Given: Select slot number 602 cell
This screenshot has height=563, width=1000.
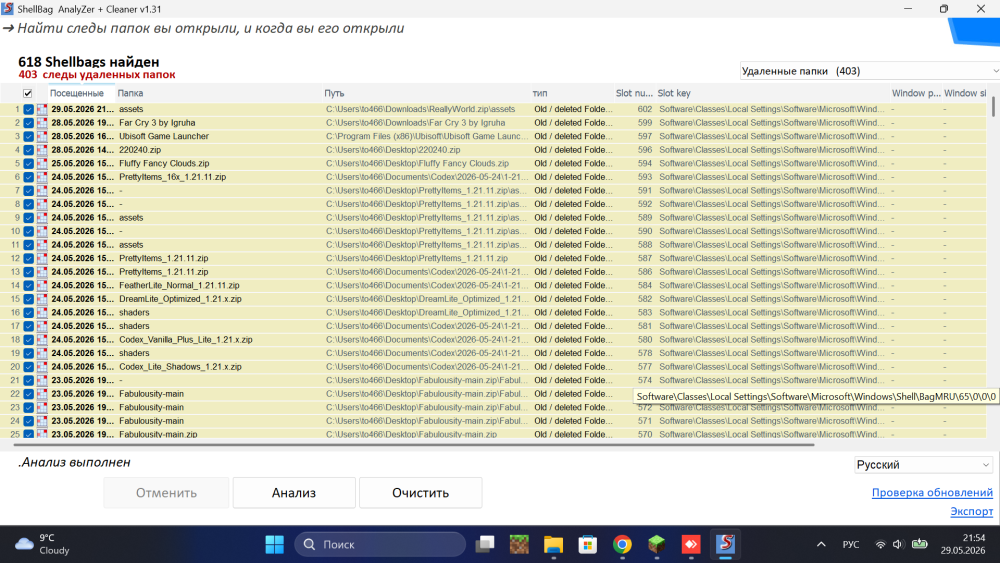Looking at the screenshot, I should 645,109.
